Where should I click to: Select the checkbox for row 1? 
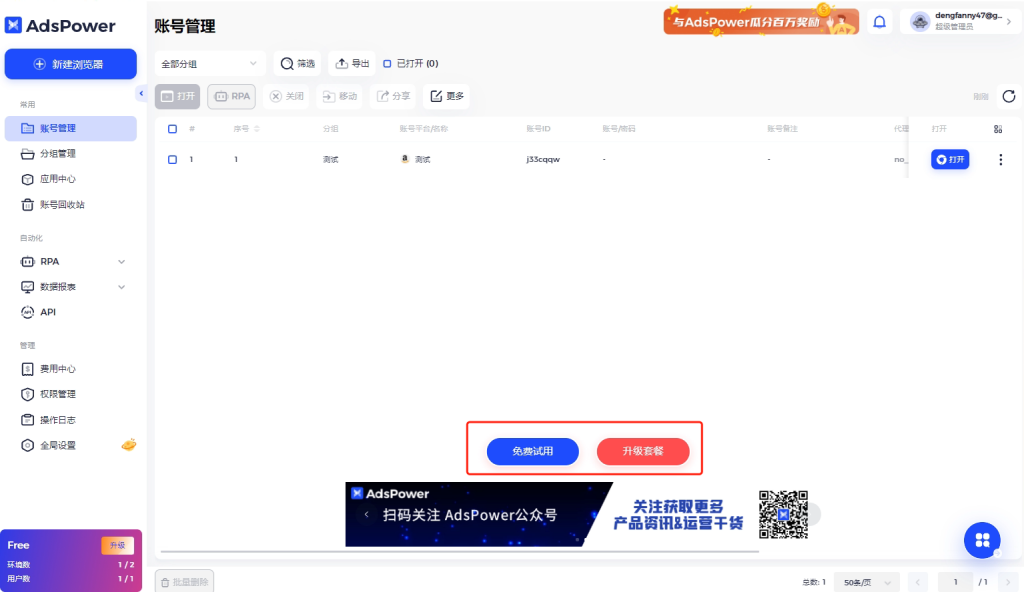click(172, 160)
